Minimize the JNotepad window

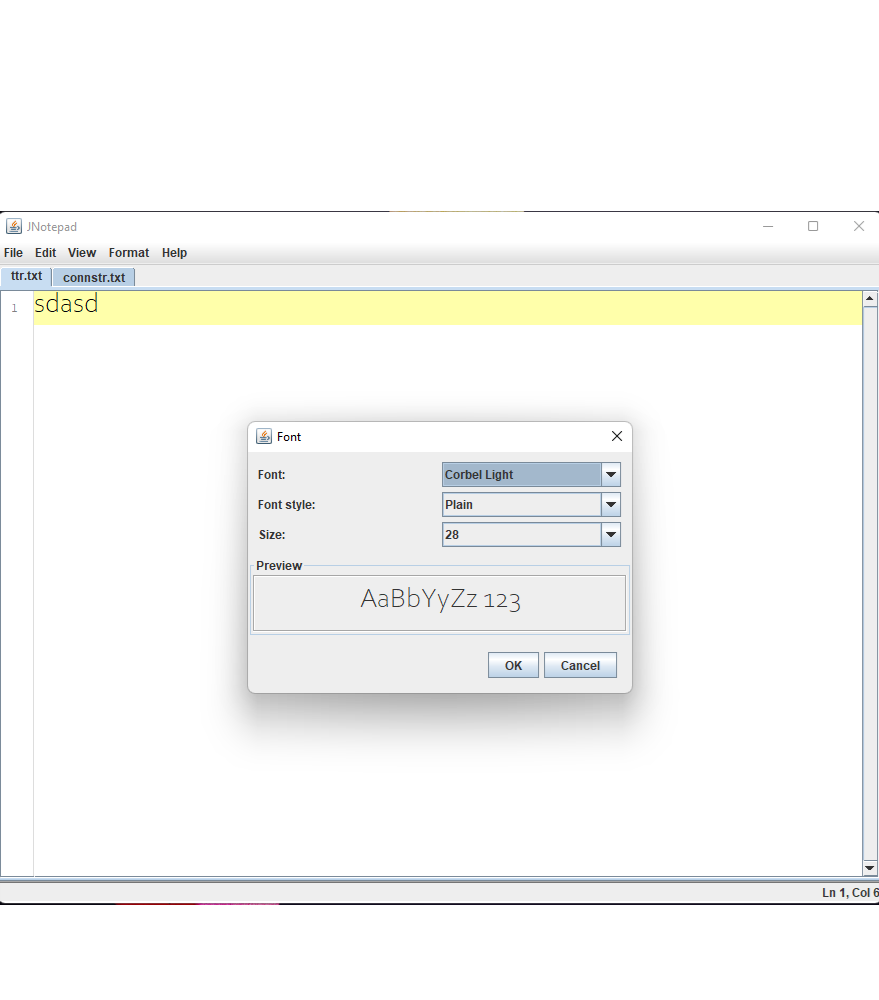[768, 227]
